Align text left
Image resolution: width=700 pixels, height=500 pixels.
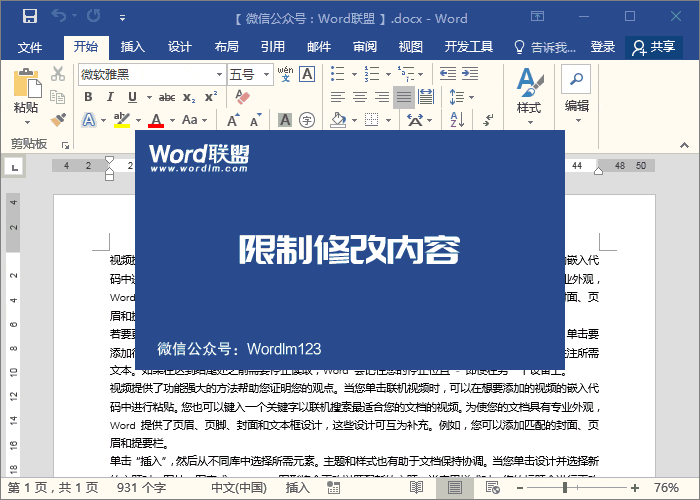coord(338,97)
